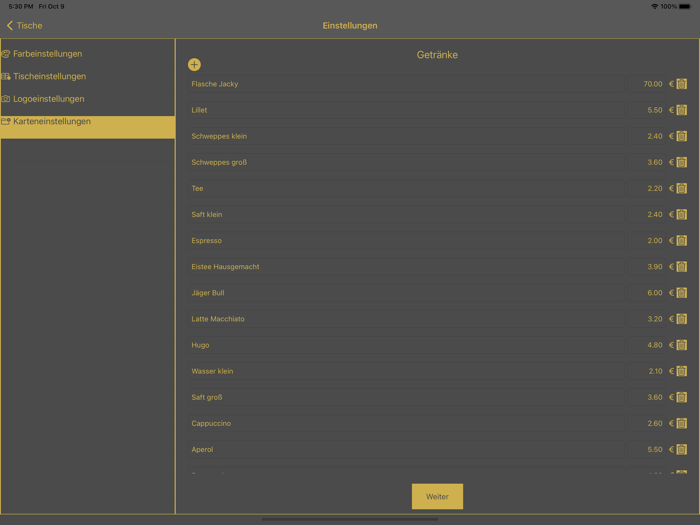This screenshot has height=525, width=700.
Task: Add a new drink with plus icon
Action: pos(194,65)
